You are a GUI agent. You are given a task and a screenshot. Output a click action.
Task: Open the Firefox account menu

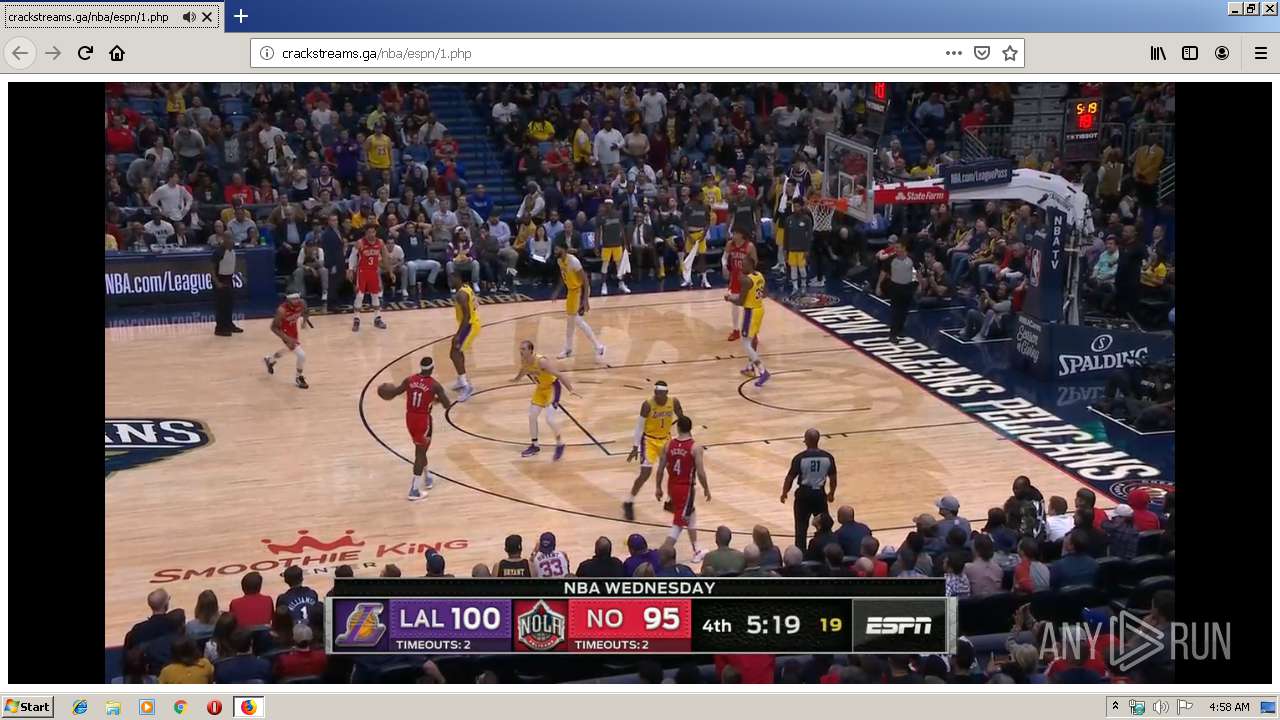coord(1222,53)
